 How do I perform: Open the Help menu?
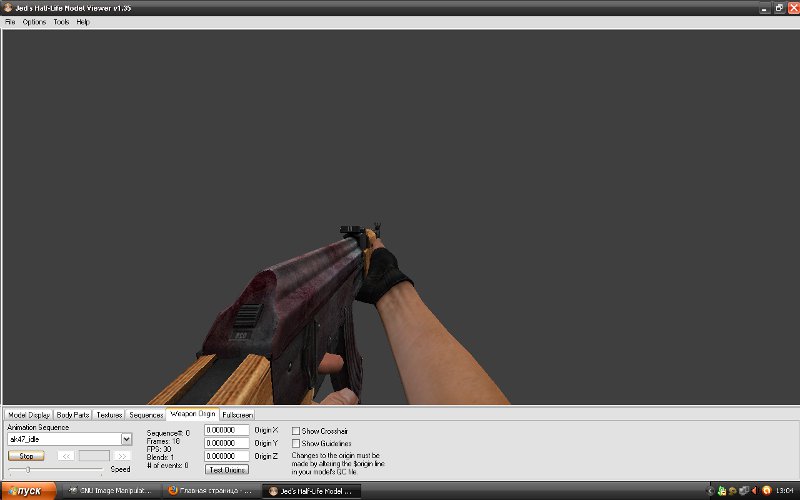83,22
